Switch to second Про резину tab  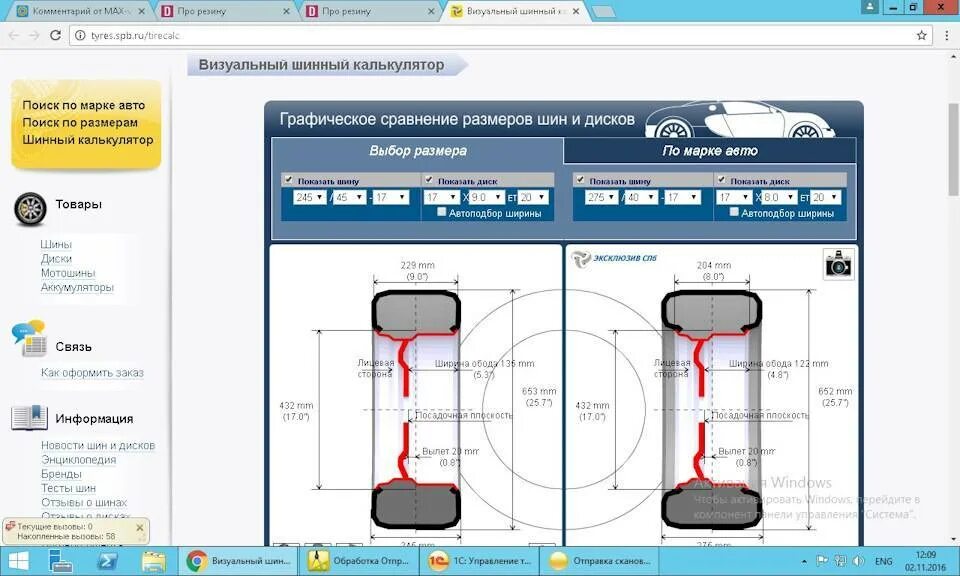click(370, 11)
